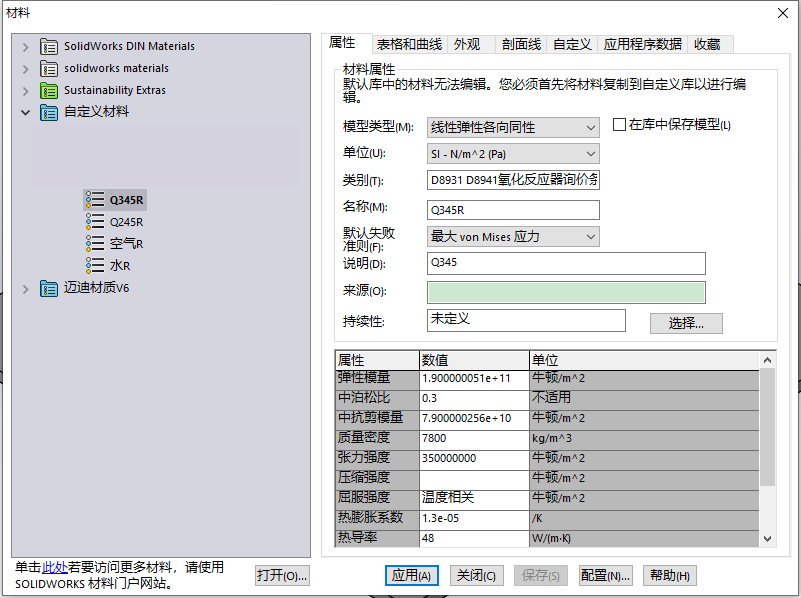Click the 热导率 value 48
Viewport: 801px width, 598px height.
pyautogui.click(x=474, y=538)
